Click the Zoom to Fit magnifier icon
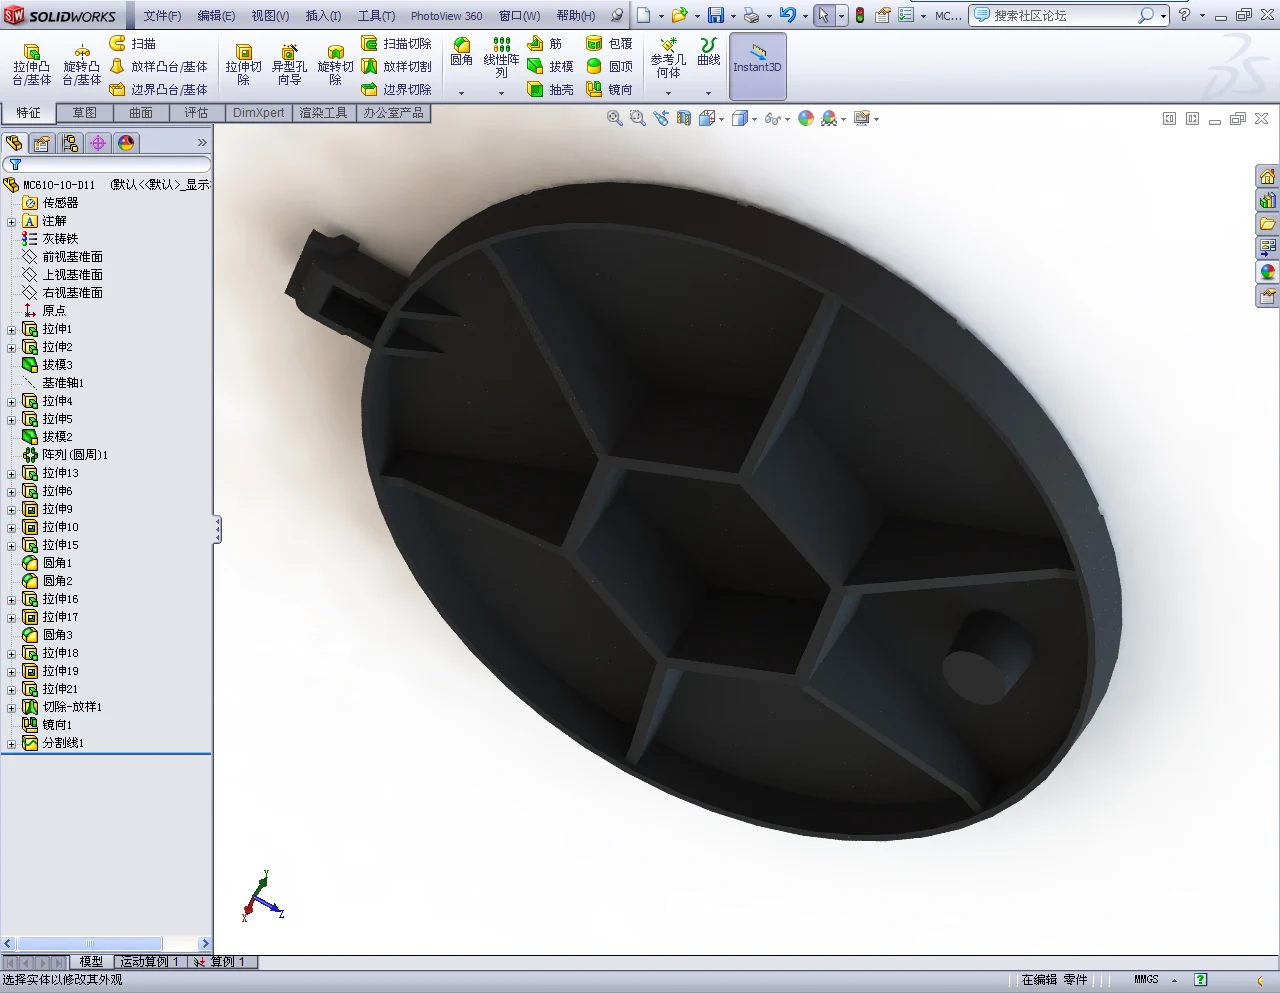Image resolution: width=1280 pixels, height=993 pixels. pos(614,118)
